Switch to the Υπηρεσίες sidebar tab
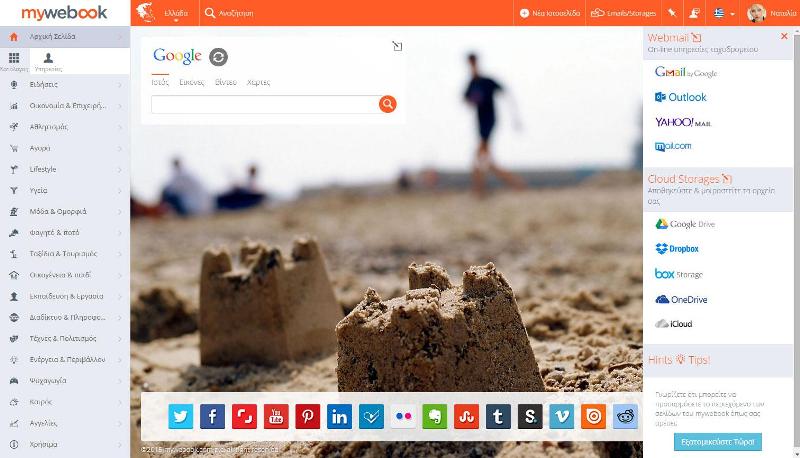800x458 pixels. 48,62
